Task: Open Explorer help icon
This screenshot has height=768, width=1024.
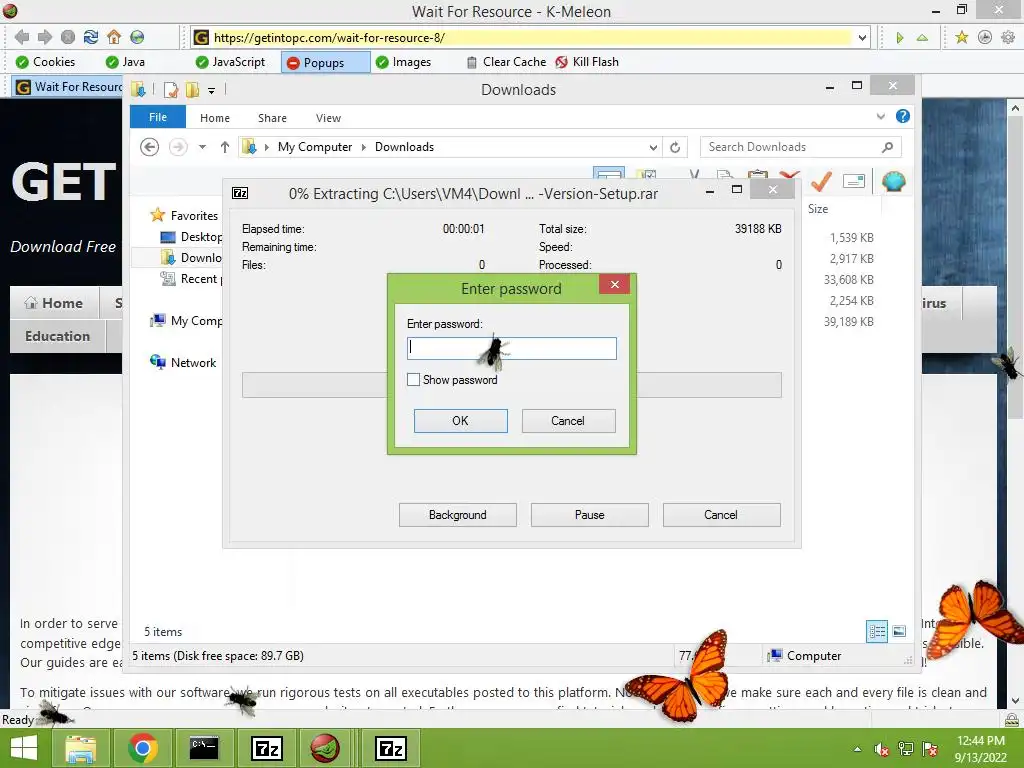Action: click(903, 116)
